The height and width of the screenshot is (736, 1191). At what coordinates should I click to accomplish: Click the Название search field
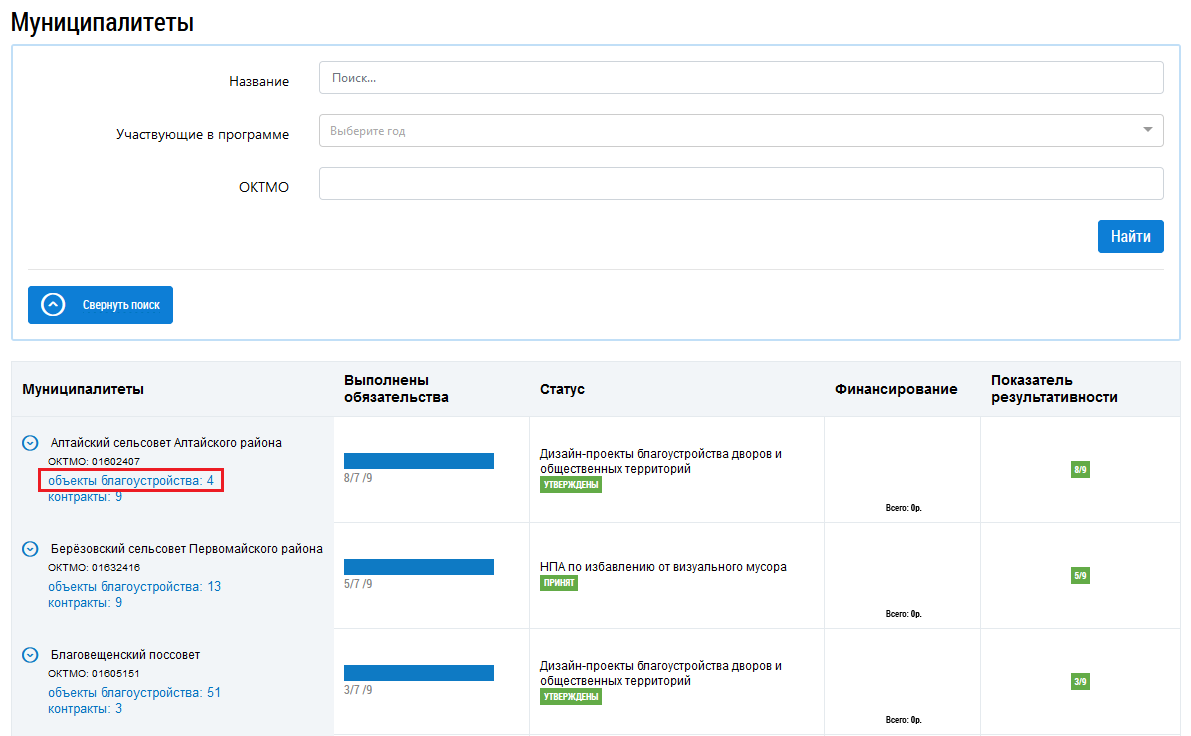[740, 78]
